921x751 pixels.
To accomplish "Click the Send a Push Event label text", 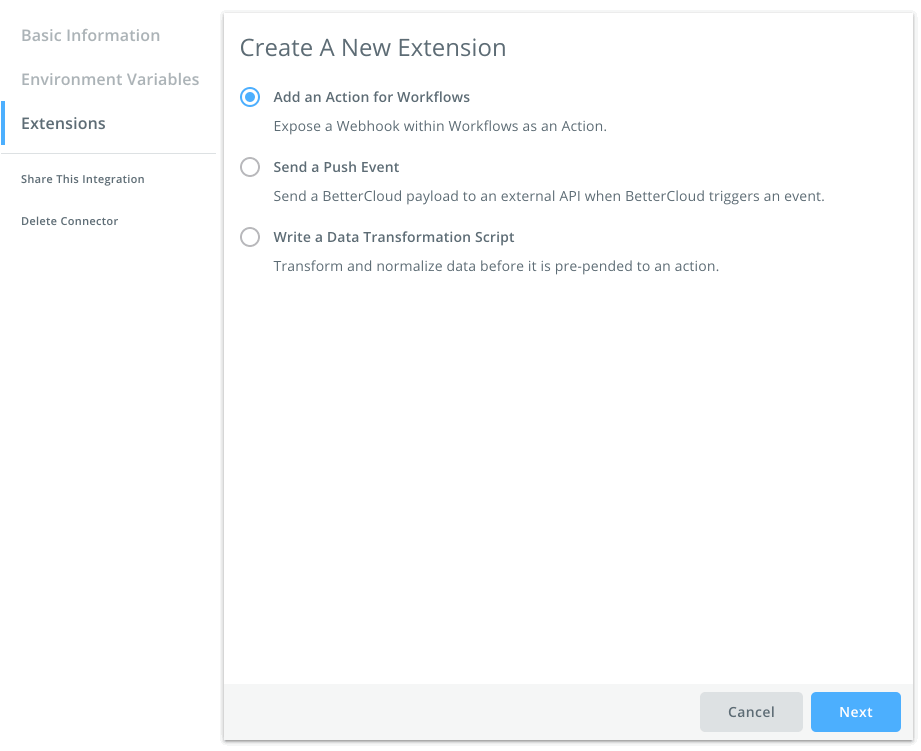I will (x=335, y=167).
